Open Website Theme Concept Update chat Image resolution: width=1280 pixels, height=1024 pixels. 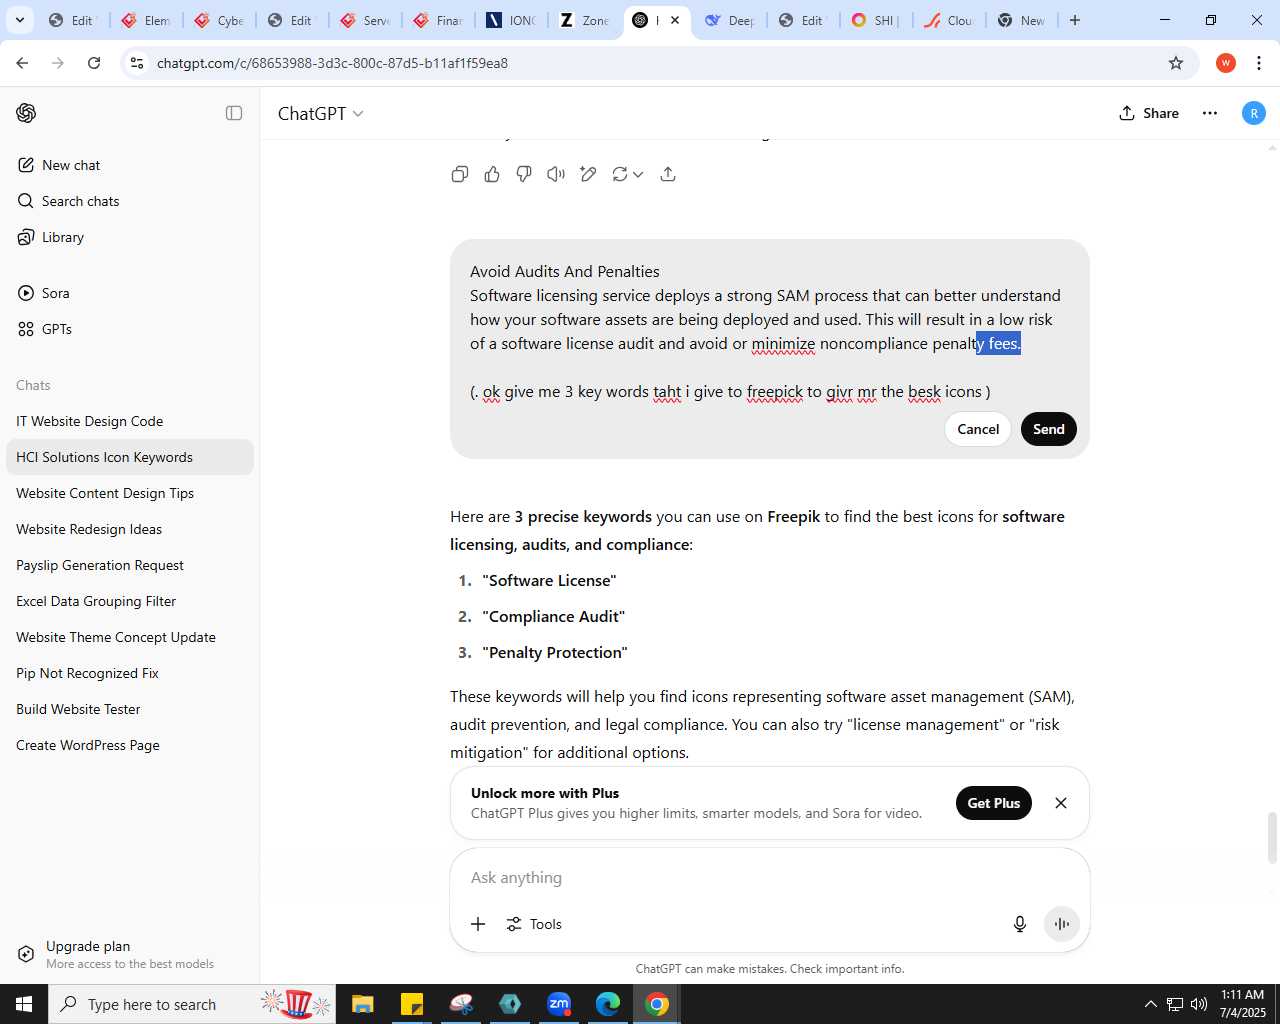coord(130,637)
